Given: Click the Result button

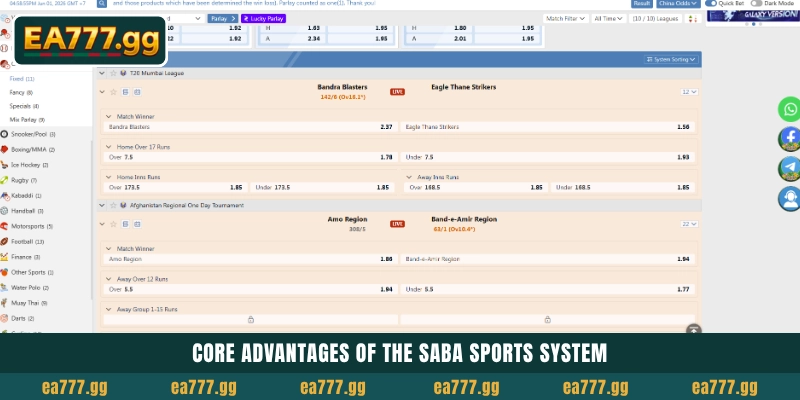Looking at the screenshot, I should pos(642,3).
